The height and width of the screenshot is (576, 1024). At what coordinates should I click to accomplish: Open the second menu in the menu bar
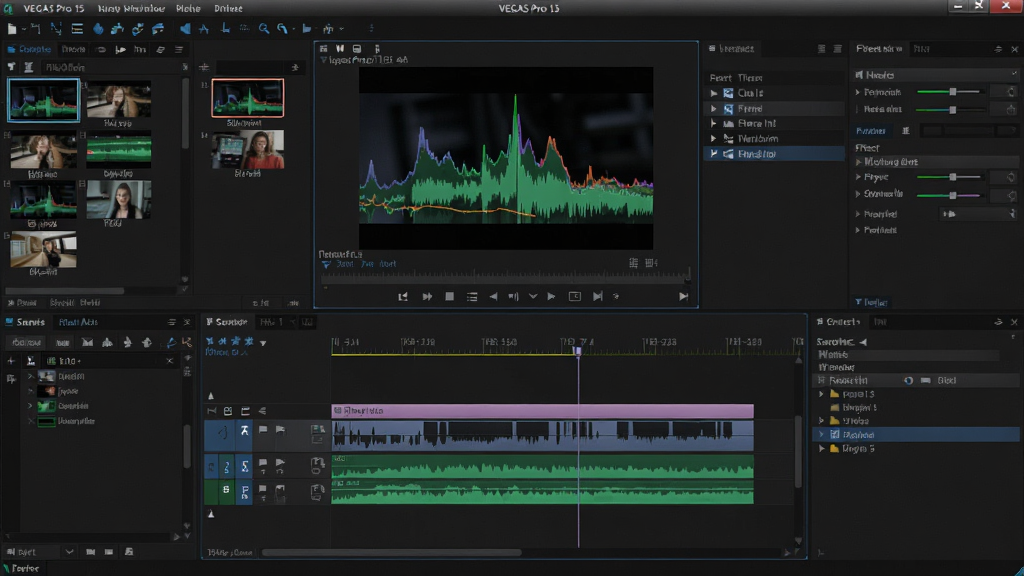(131, 8)
